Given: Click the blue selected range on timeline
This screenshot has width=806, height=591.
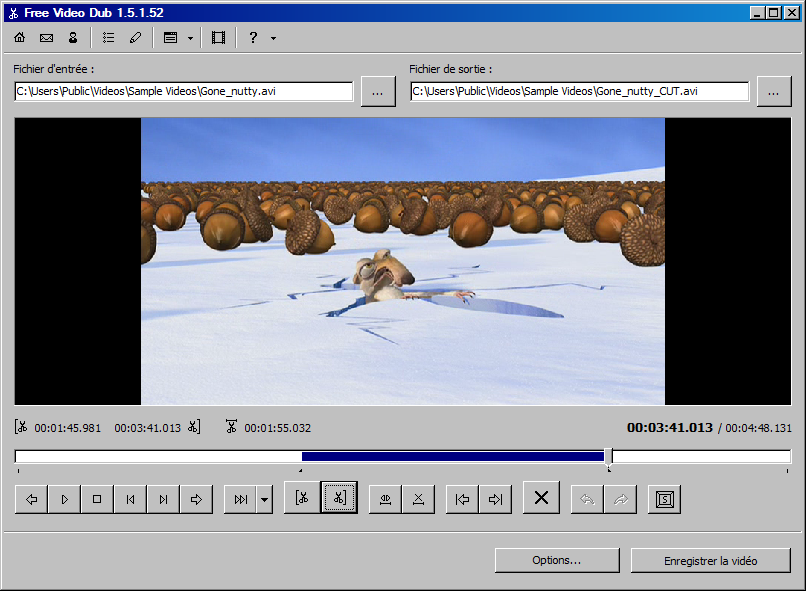Looking at the screenshot, I should click(x=453, y=456).
